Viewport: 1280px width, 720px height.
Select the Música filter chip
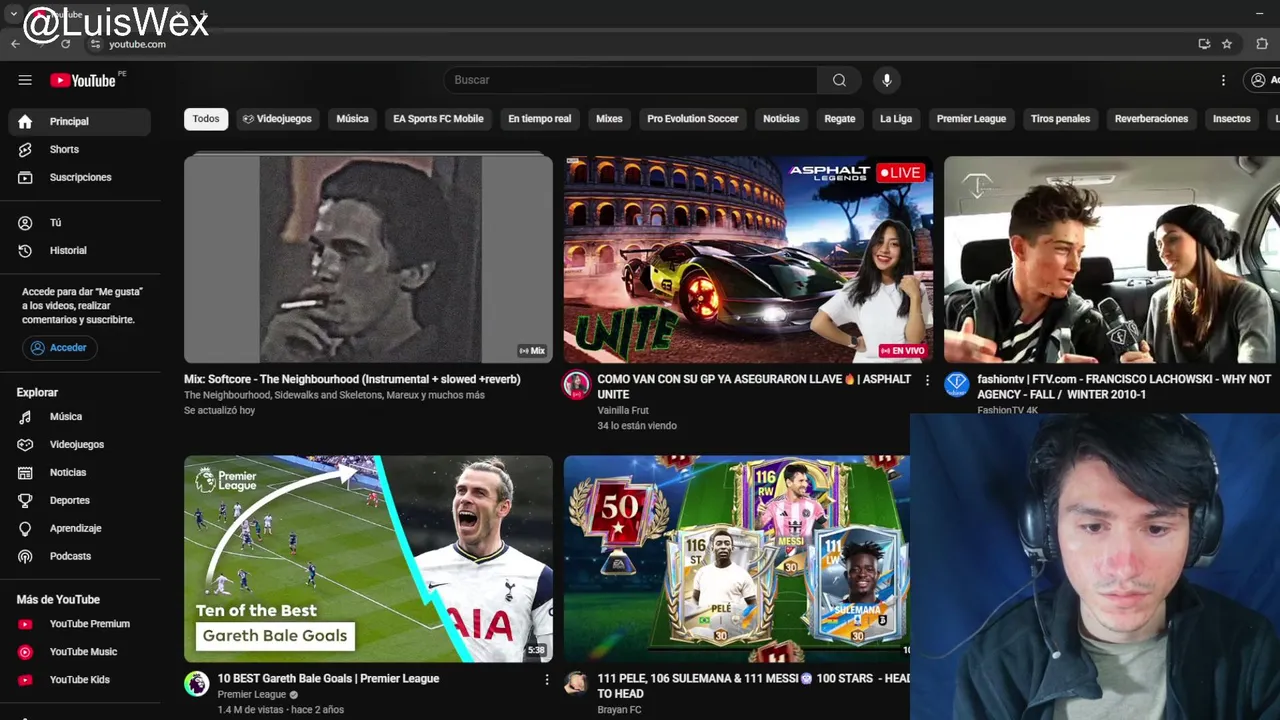pos(352,119)
